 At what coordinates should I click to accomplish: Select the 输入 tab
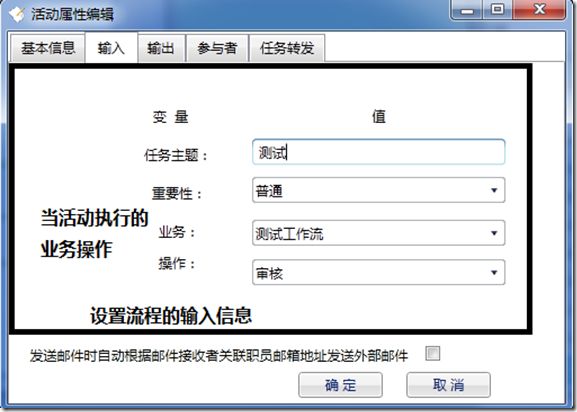click(111, 48)
